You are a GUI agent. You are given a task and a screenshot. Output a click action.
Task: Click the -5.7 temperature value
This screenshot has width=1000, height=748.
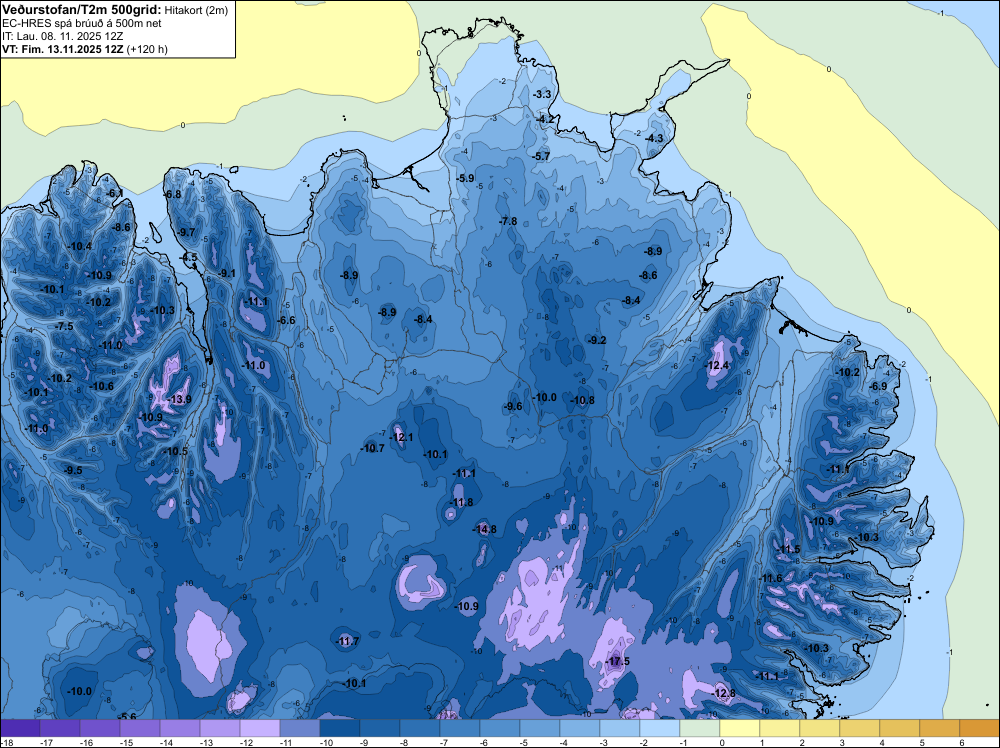click(541, 156)
